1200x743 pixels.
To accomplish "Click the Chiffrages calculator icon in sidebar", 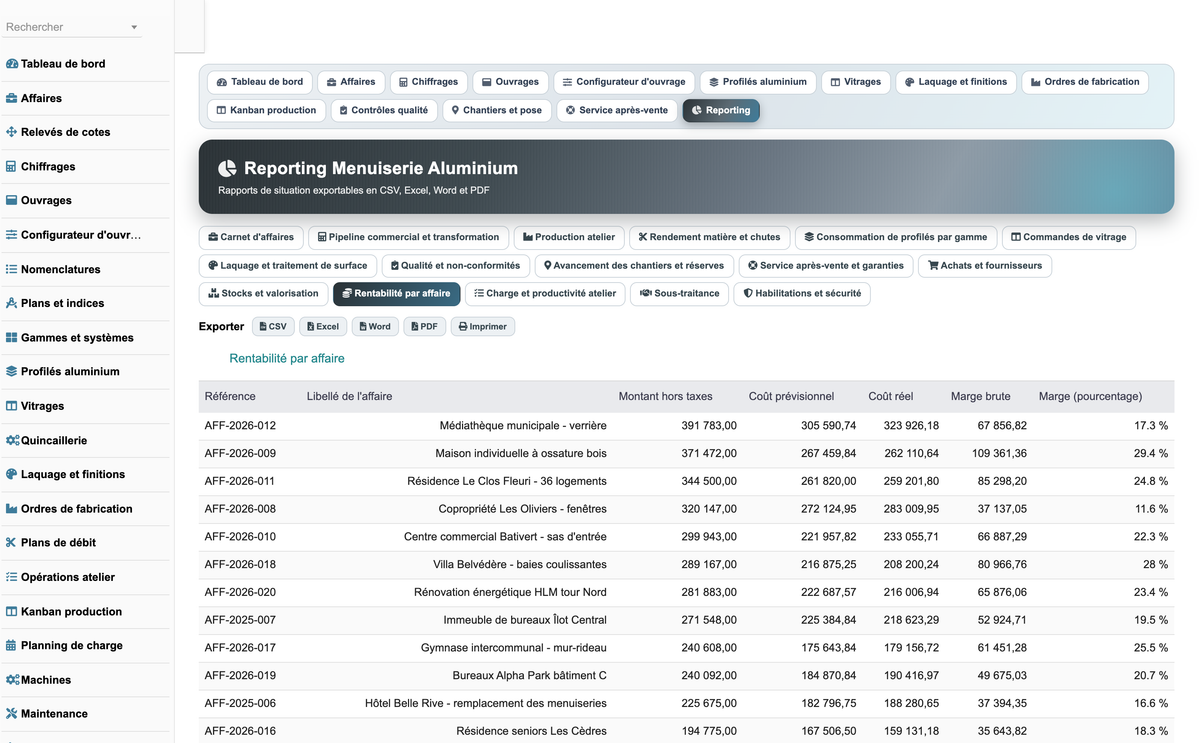I will (x=12, y=167).
